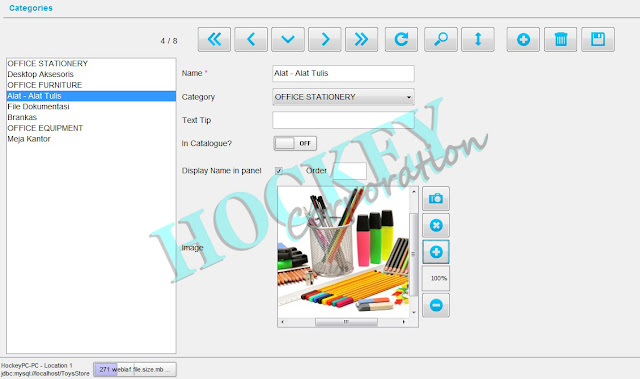Remove the image with the X button

436,225
